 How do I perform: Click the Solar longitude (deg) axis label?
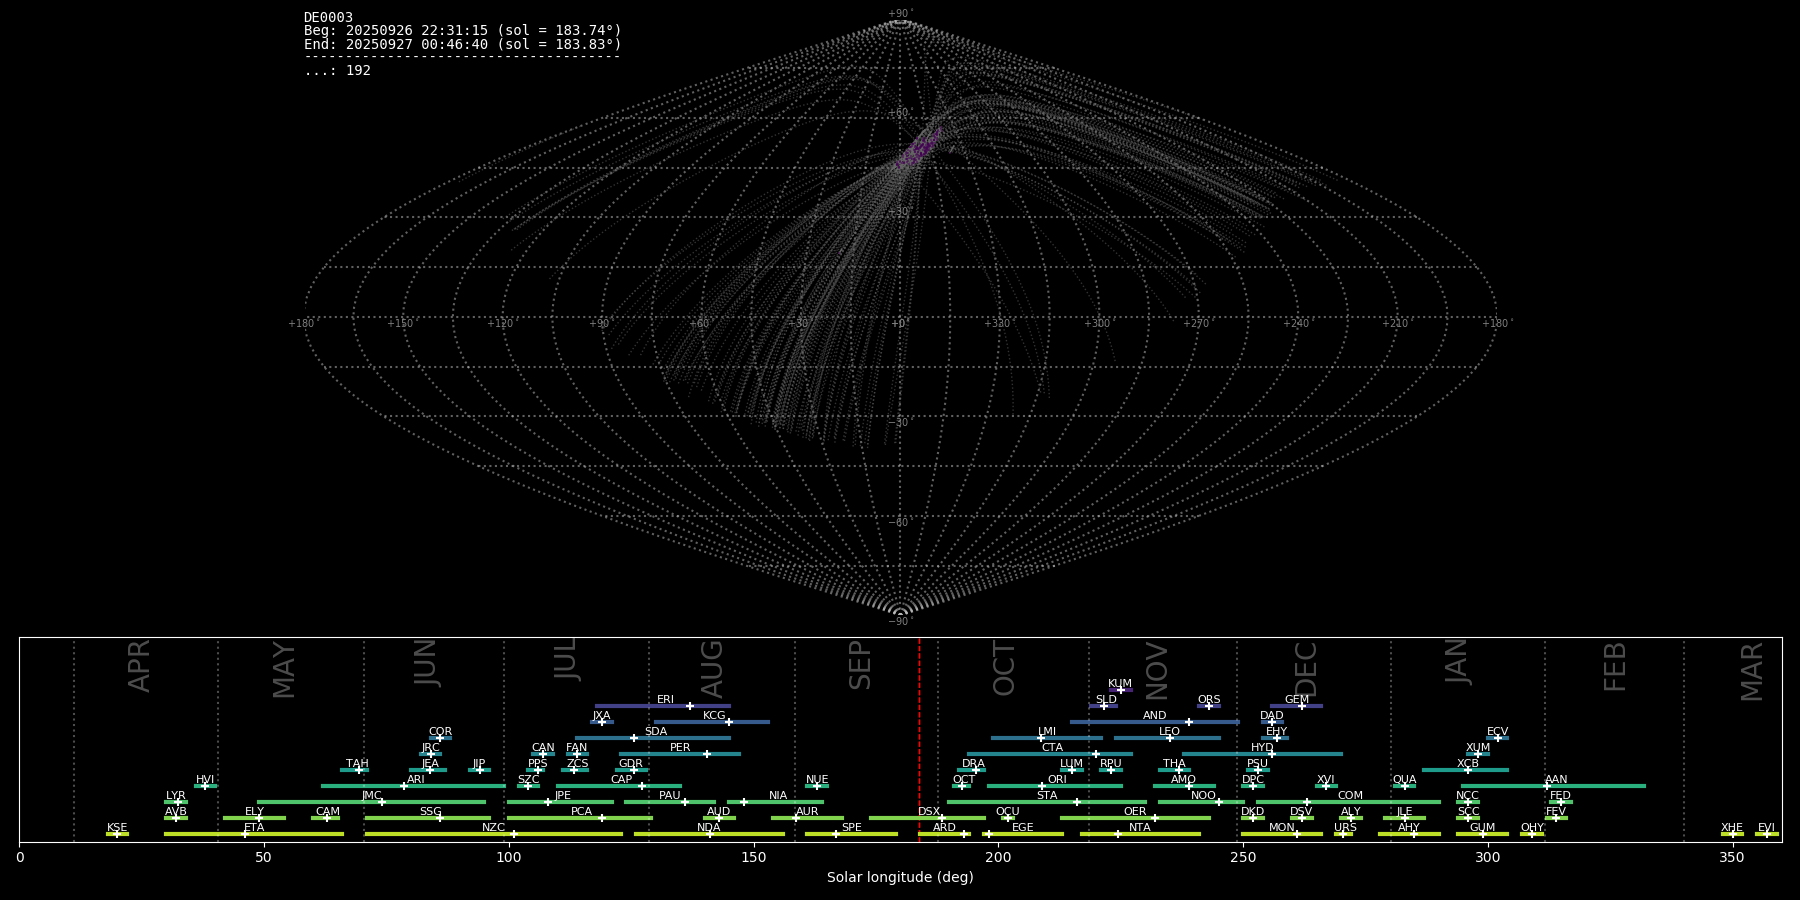click(899, 878)
